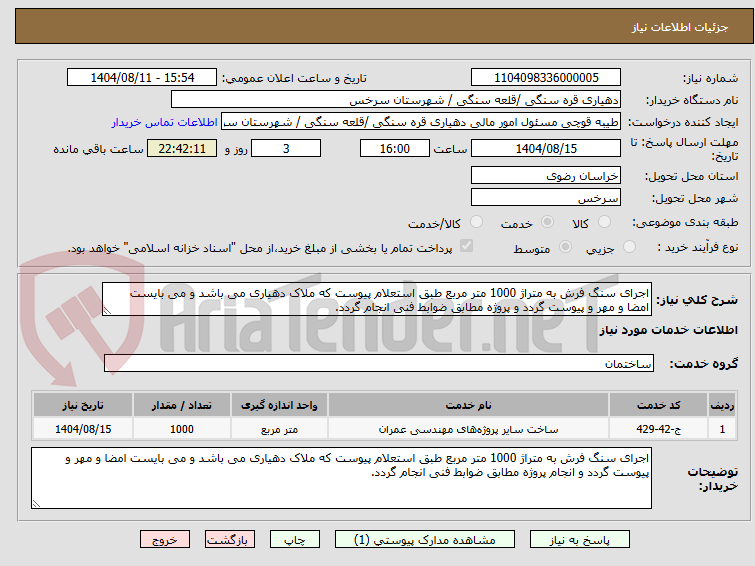Click the کد خدمت column header
The height and width of the screenshot is (566, 755).
click(658, 405)
